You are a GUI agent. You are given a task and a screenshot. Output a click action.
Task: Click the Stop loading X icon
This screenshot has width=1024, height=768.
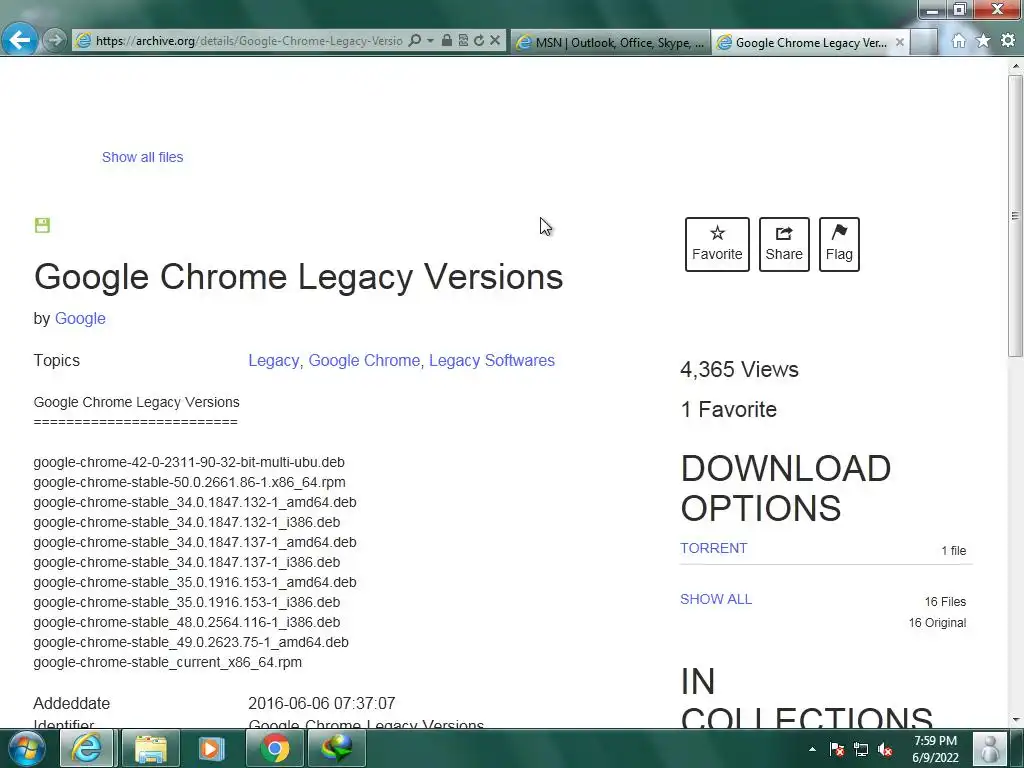click(x=495, y=40)
